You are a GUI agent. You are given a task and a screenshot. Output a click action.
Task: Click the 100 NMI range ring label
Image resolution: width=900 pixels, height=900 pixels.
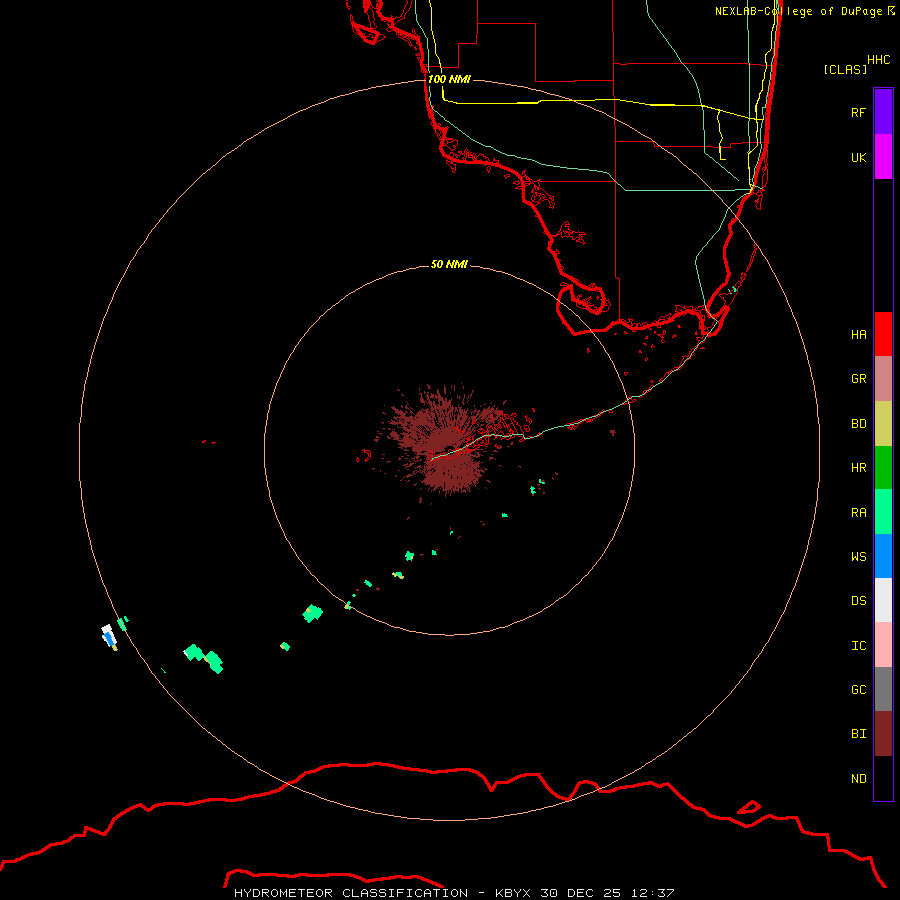[449, 79]
